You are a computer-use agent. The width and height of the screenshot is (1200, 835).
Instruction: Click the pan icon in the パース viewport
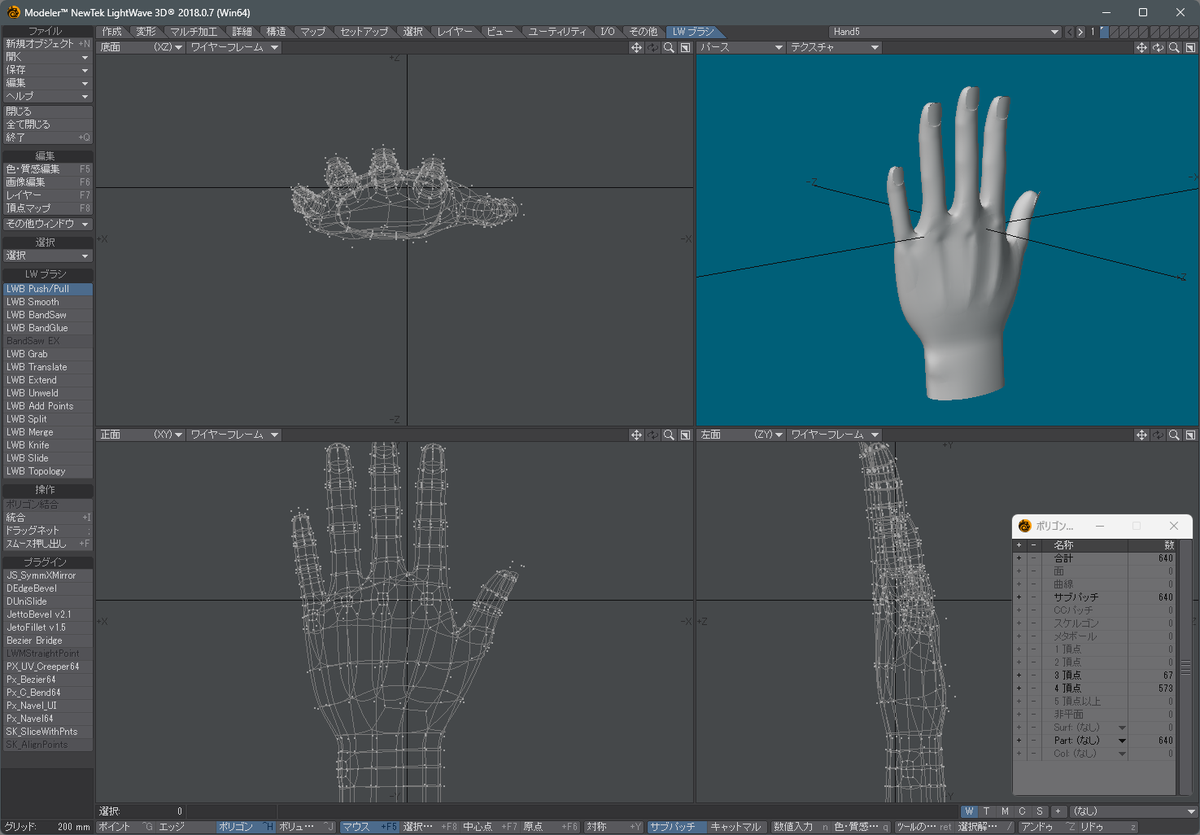point(1142,48)
